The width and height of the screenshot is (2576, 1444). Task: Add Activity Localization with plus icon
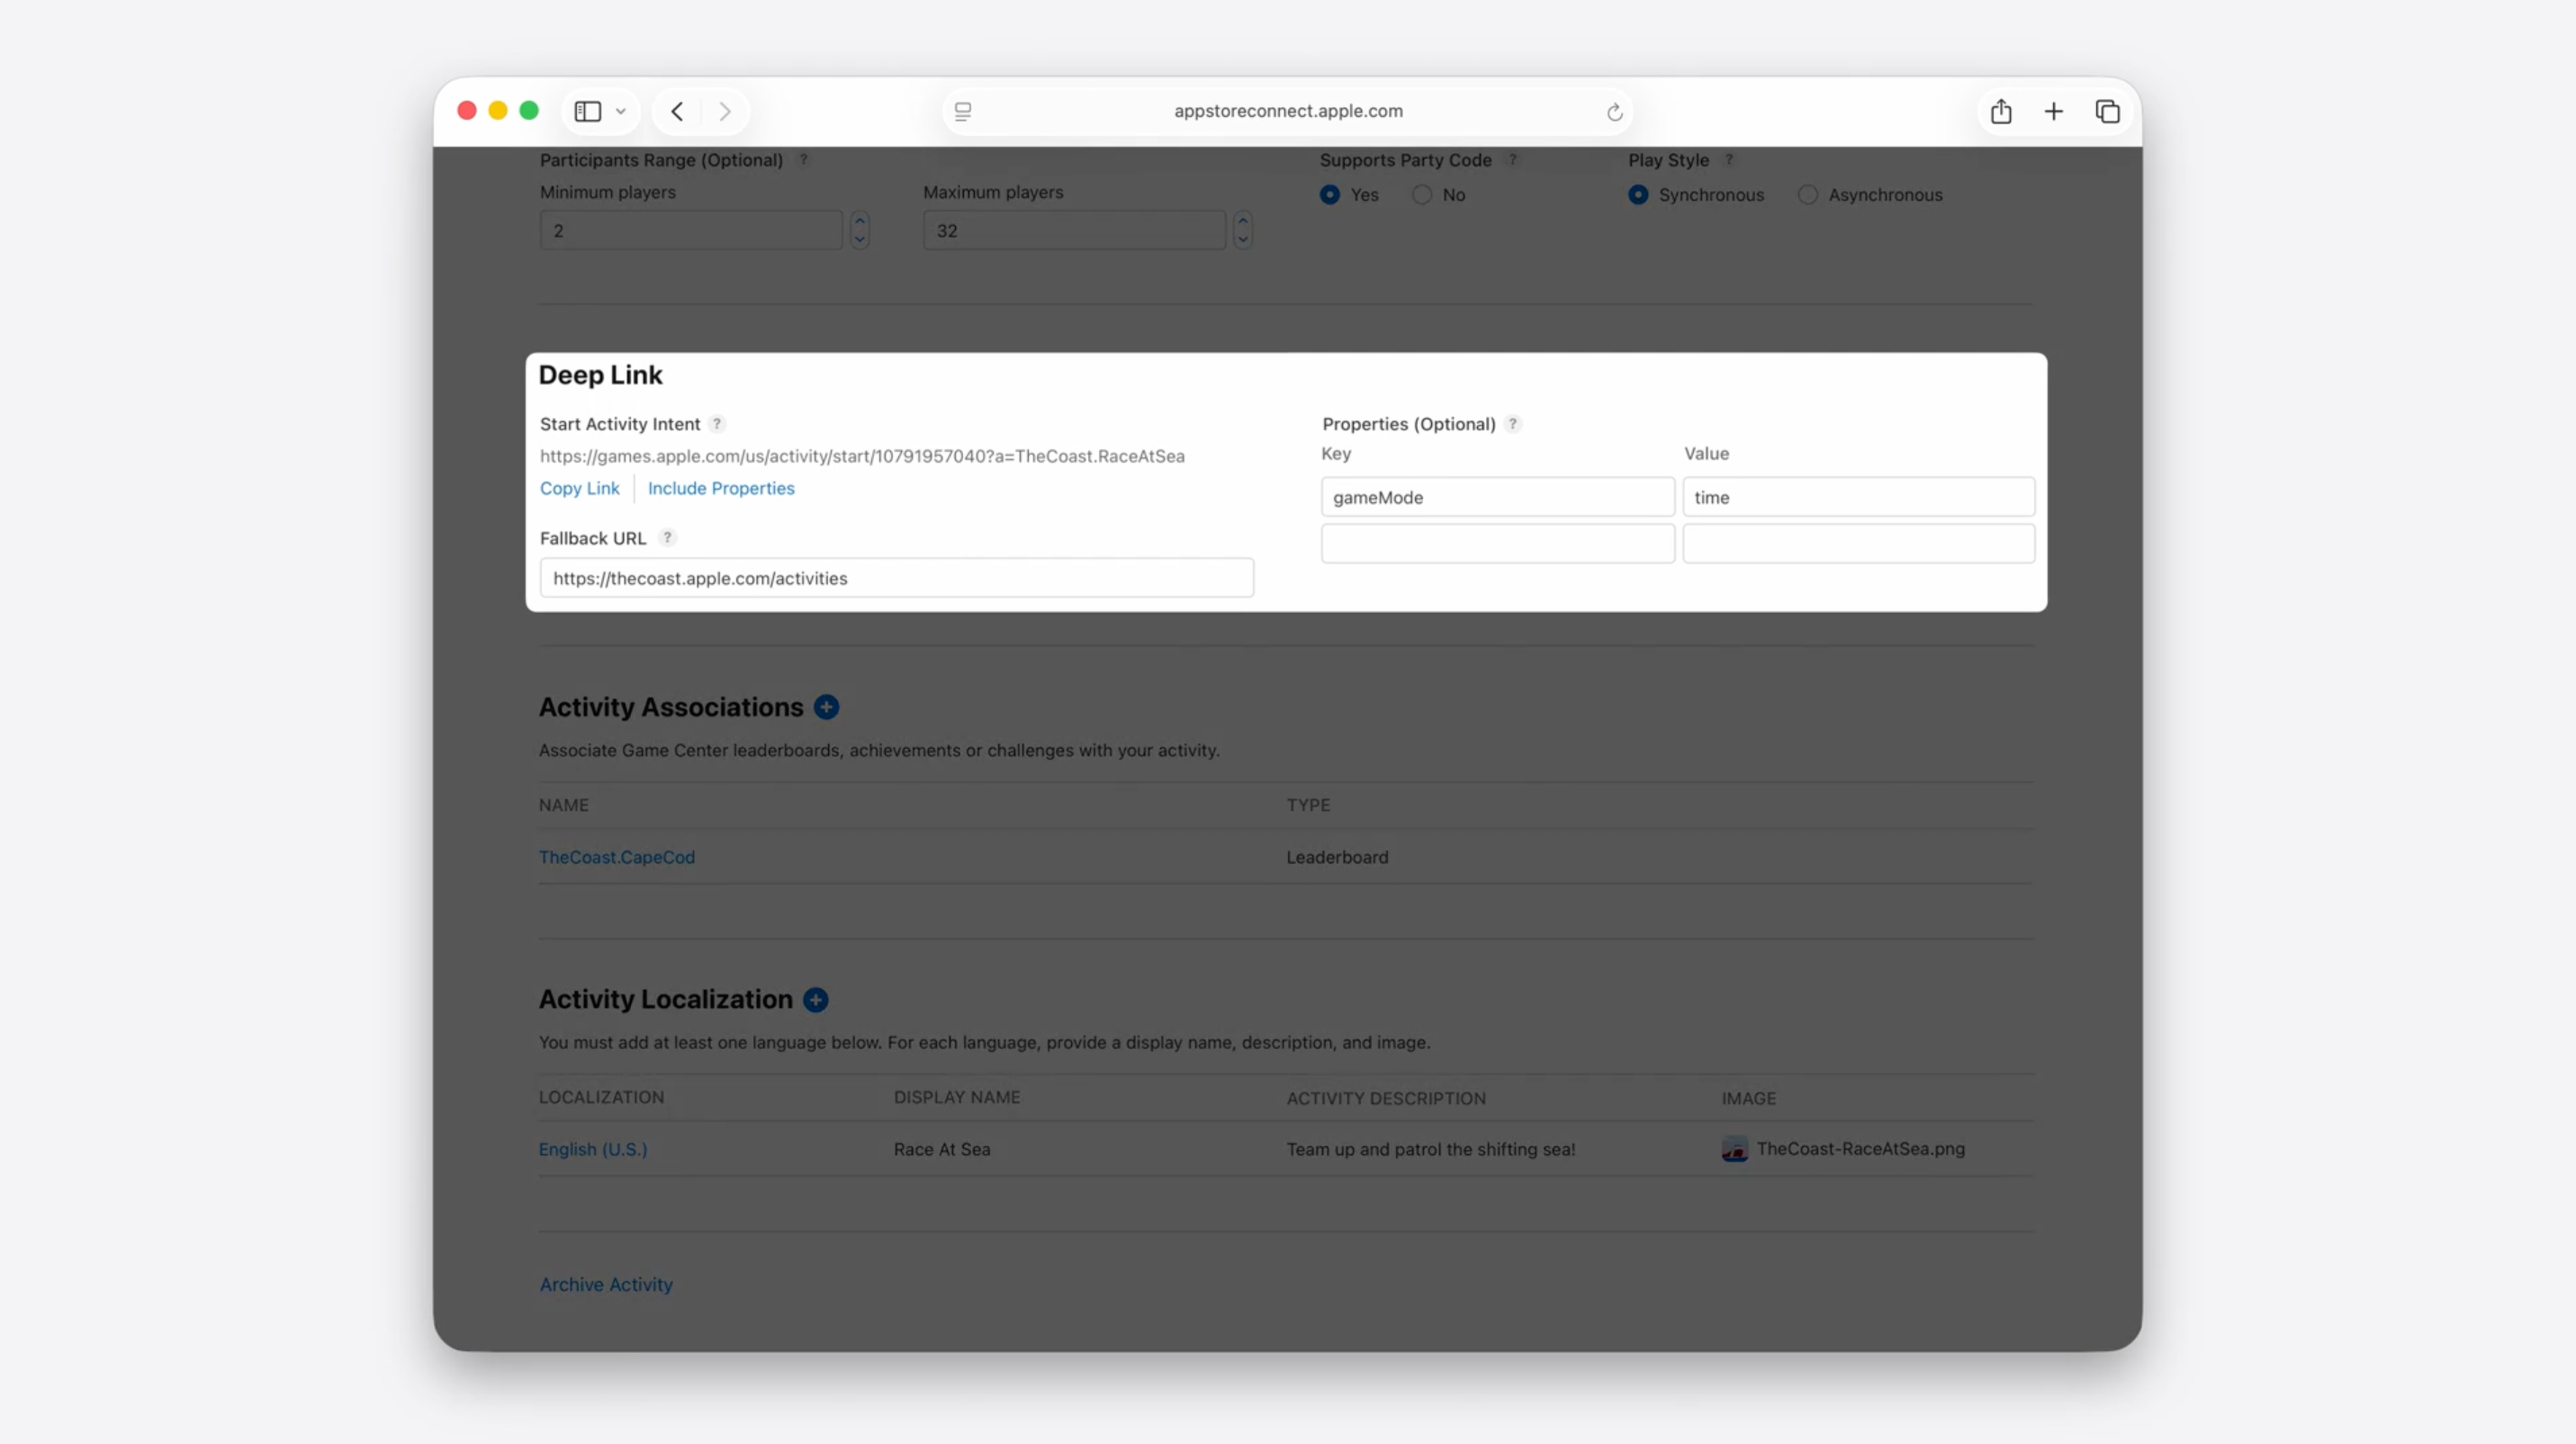tap(816, 999)
